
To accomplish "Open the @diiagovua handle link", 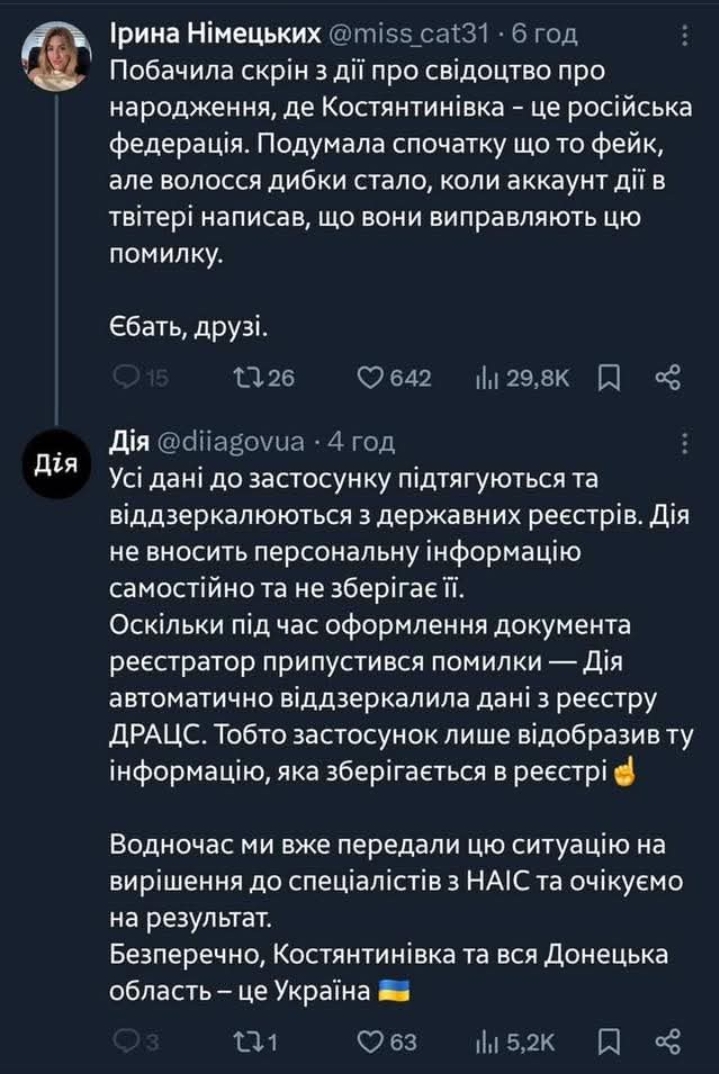I will (x=232, y=441).
